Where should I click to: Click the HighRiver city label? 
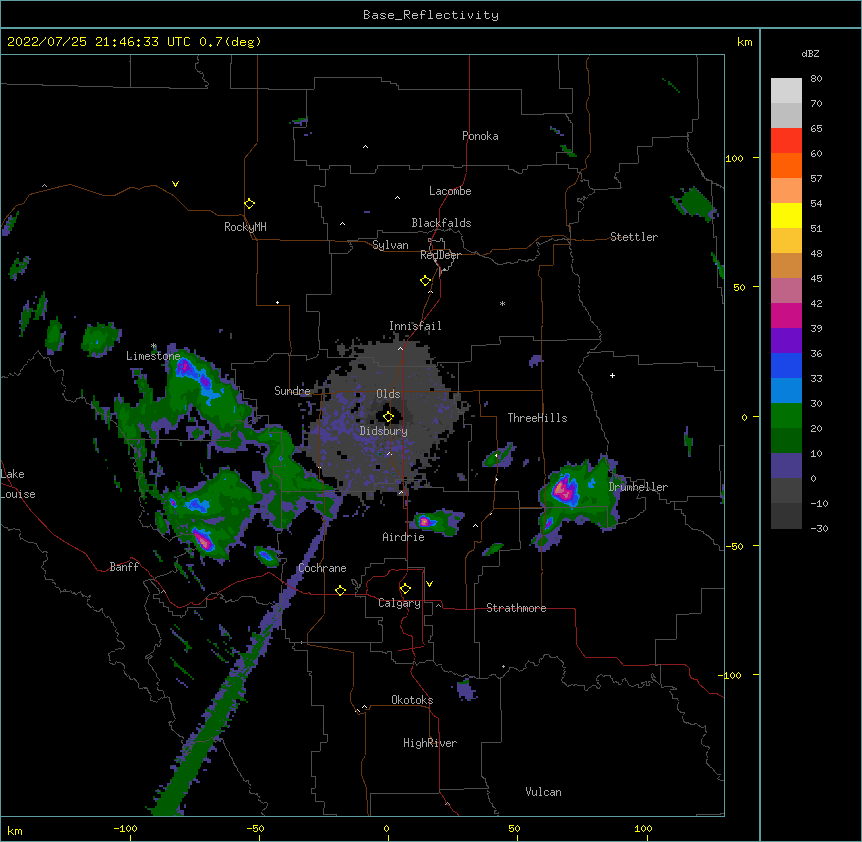point(430,743)
